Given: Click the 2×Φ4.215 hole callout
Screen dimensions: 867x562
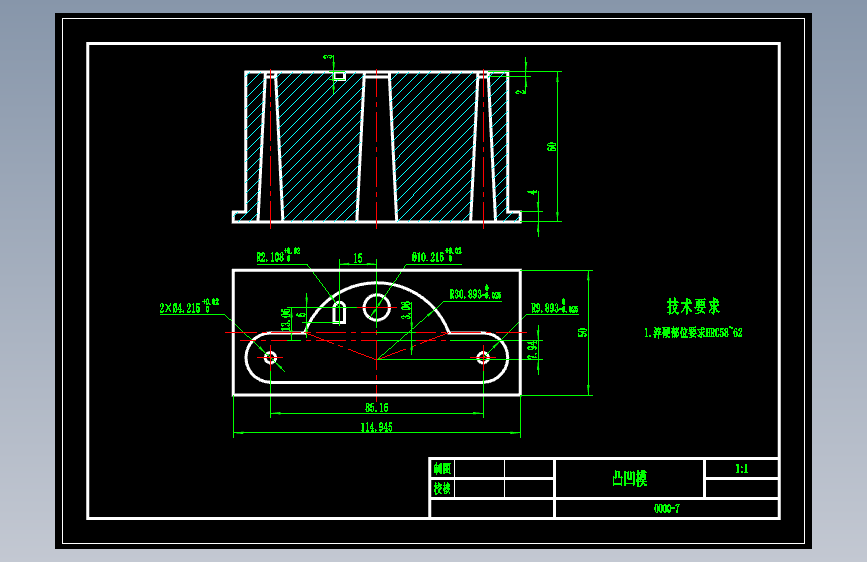Looking at the screenshot, I should (189, 307).
